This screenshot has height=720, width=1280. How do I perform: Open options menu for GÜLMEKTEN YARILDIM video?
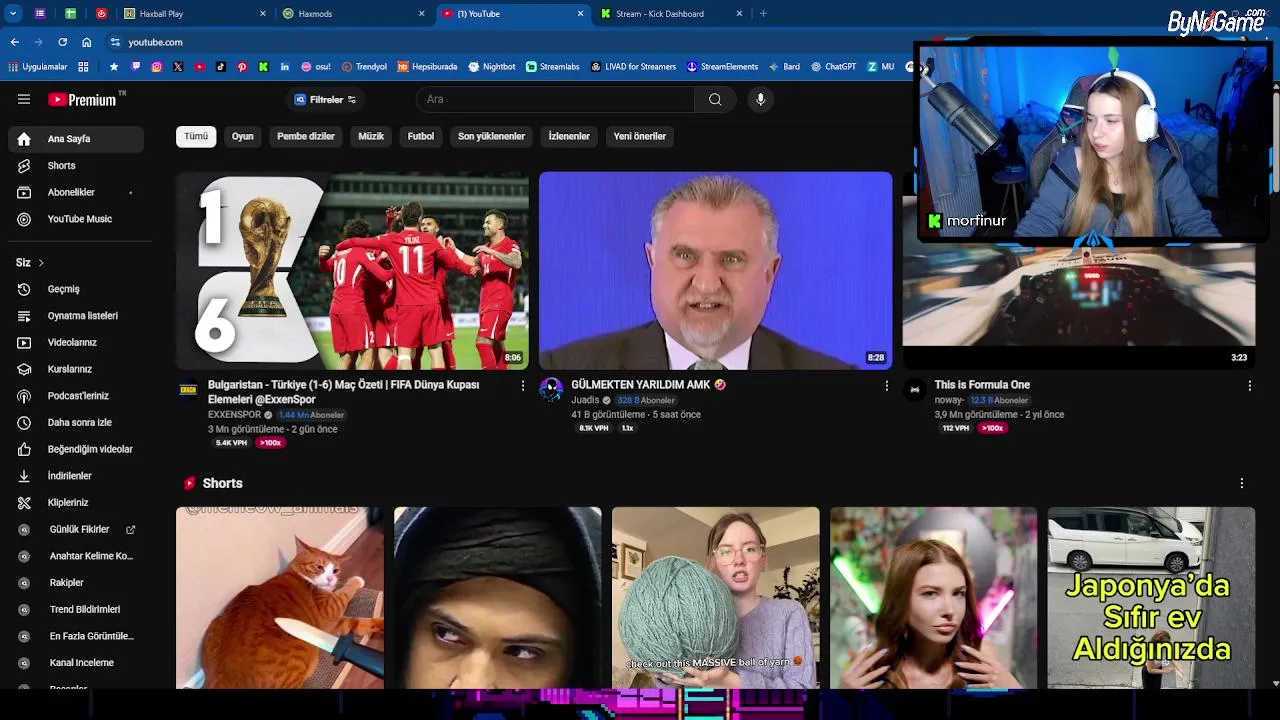(886, 385)
